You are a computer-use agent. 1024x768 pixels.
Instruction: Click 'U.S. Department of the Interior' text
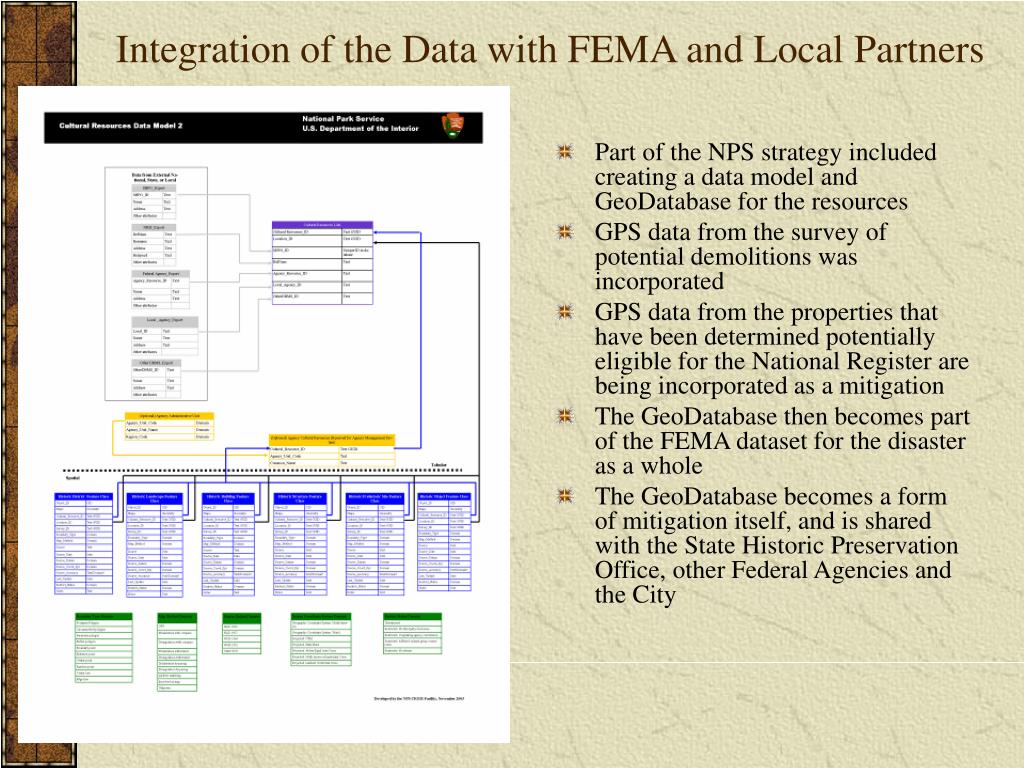point(360,129)
